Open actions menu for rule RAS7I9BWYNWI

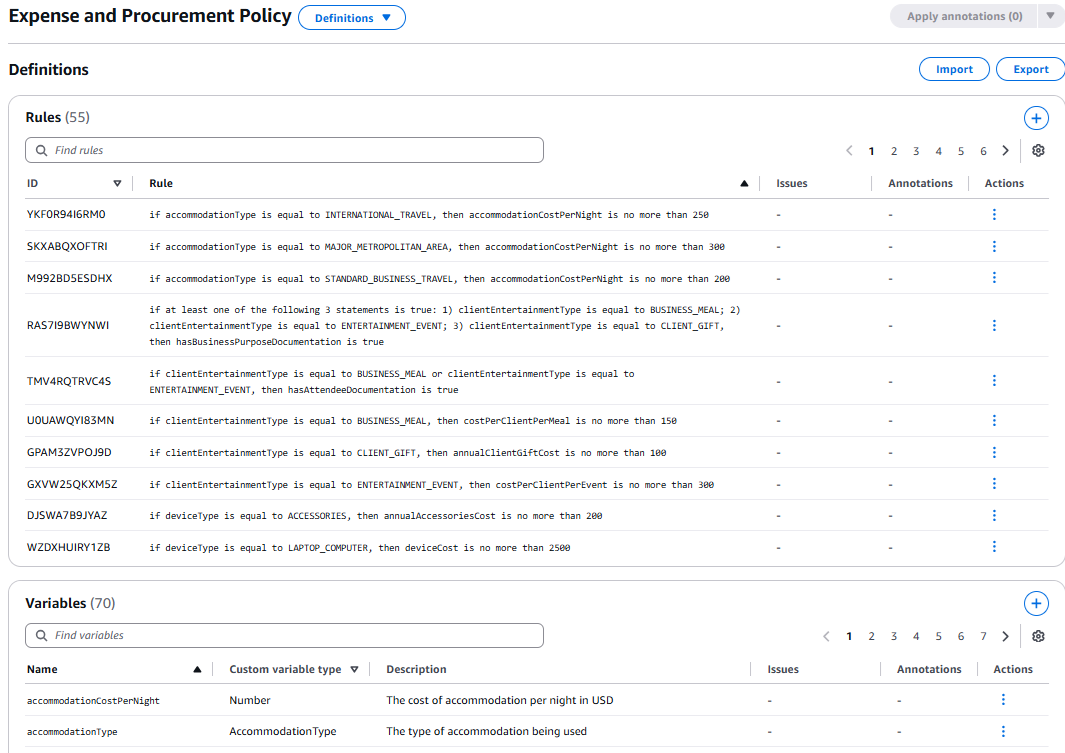tap(994, 325)
